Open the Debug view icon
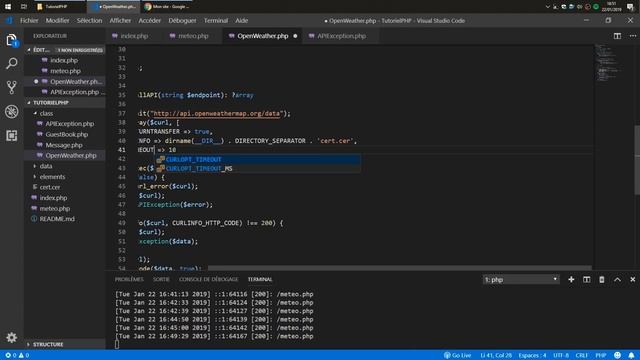 pyautogui.click(x=11, y=111)
